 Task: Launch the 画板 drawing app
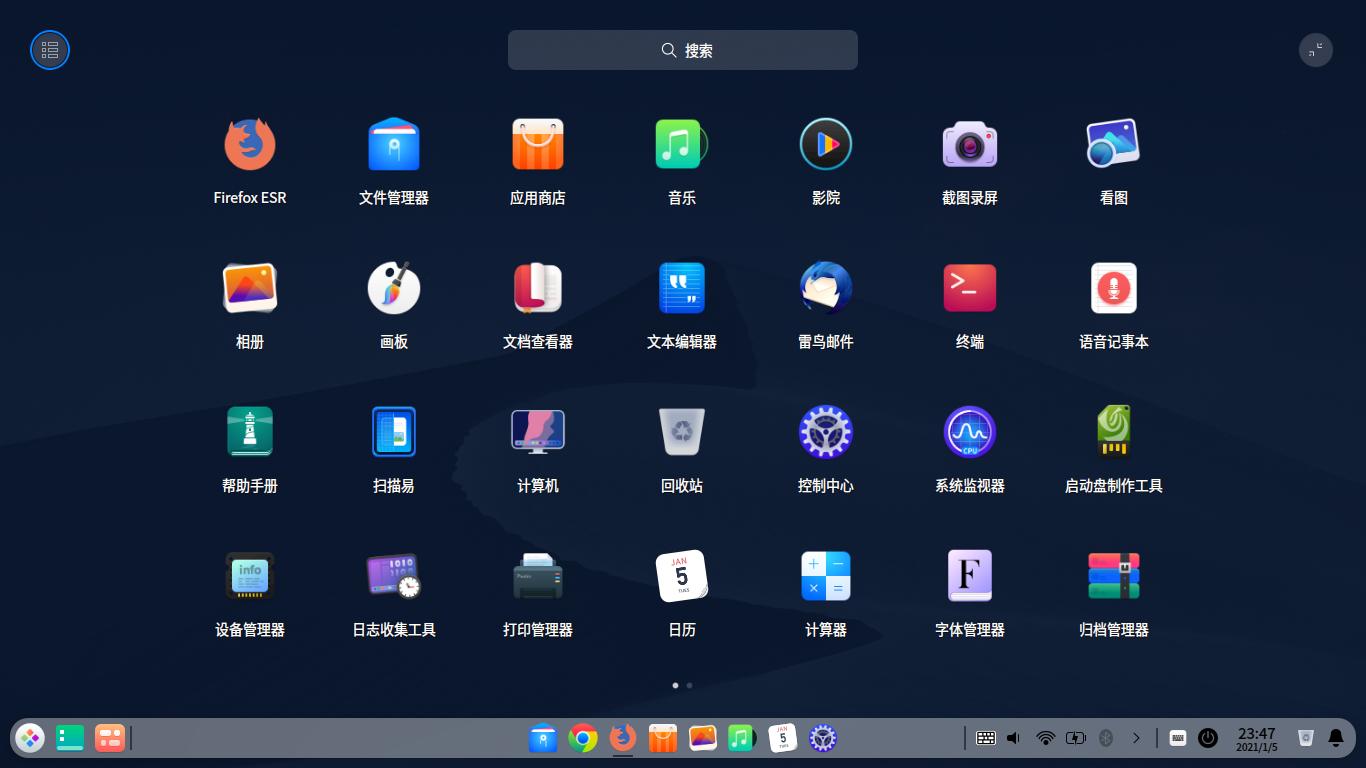click(x=394, y=289)
